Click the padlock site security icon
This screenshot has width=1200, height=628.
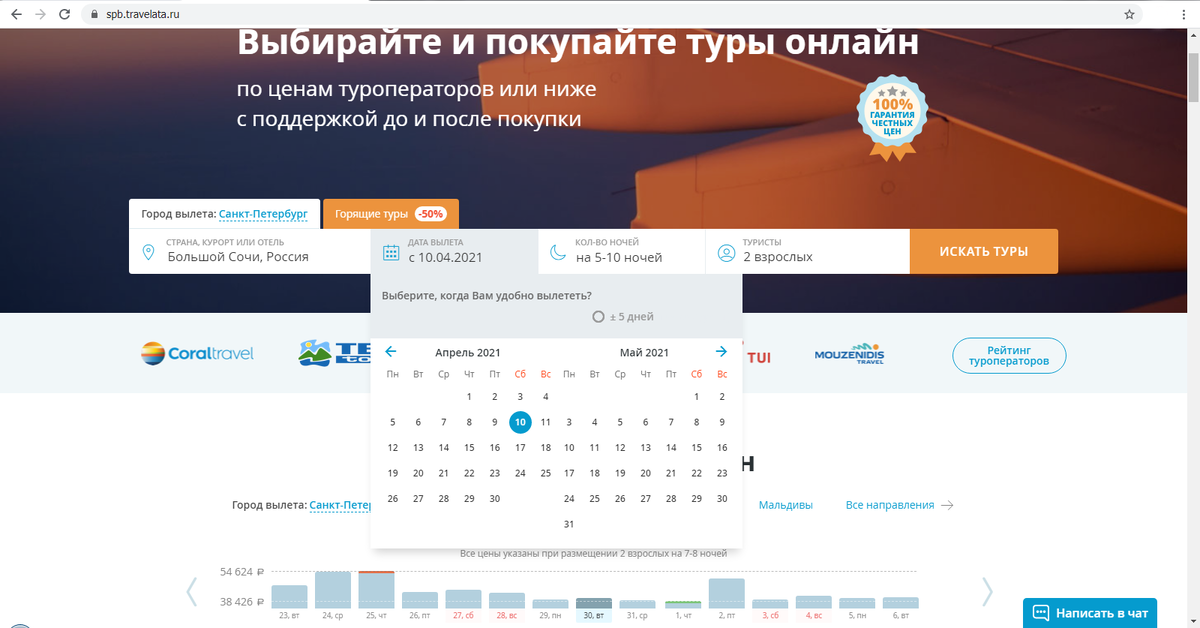pos(95,15)
